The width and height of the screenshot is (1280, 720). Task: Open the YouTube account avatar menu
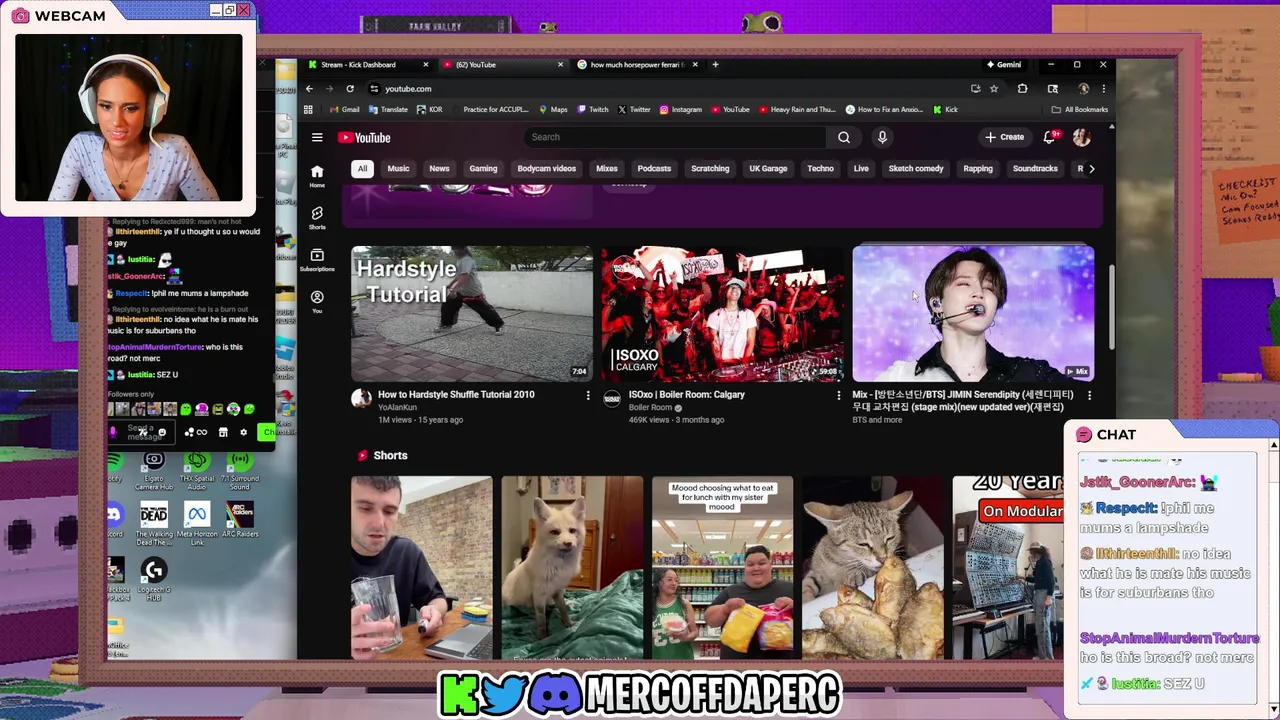pyautogui.click(x=1081, y=137)
